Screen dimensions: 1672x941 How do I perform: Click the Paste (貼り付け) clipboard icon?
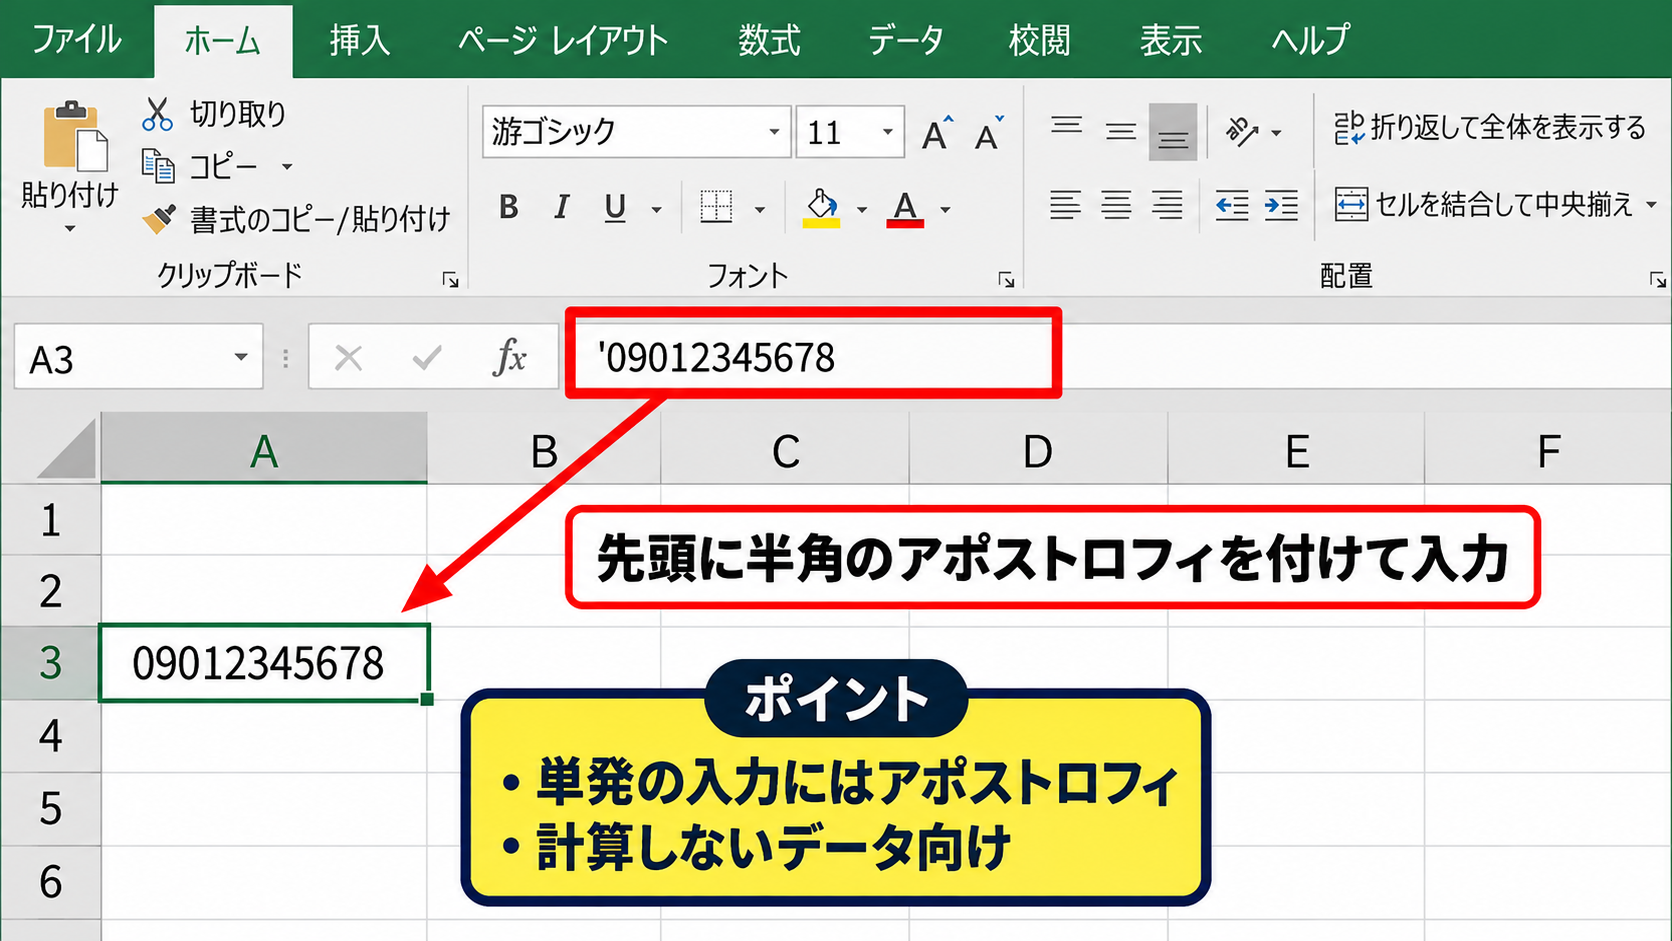click(73, 136)
